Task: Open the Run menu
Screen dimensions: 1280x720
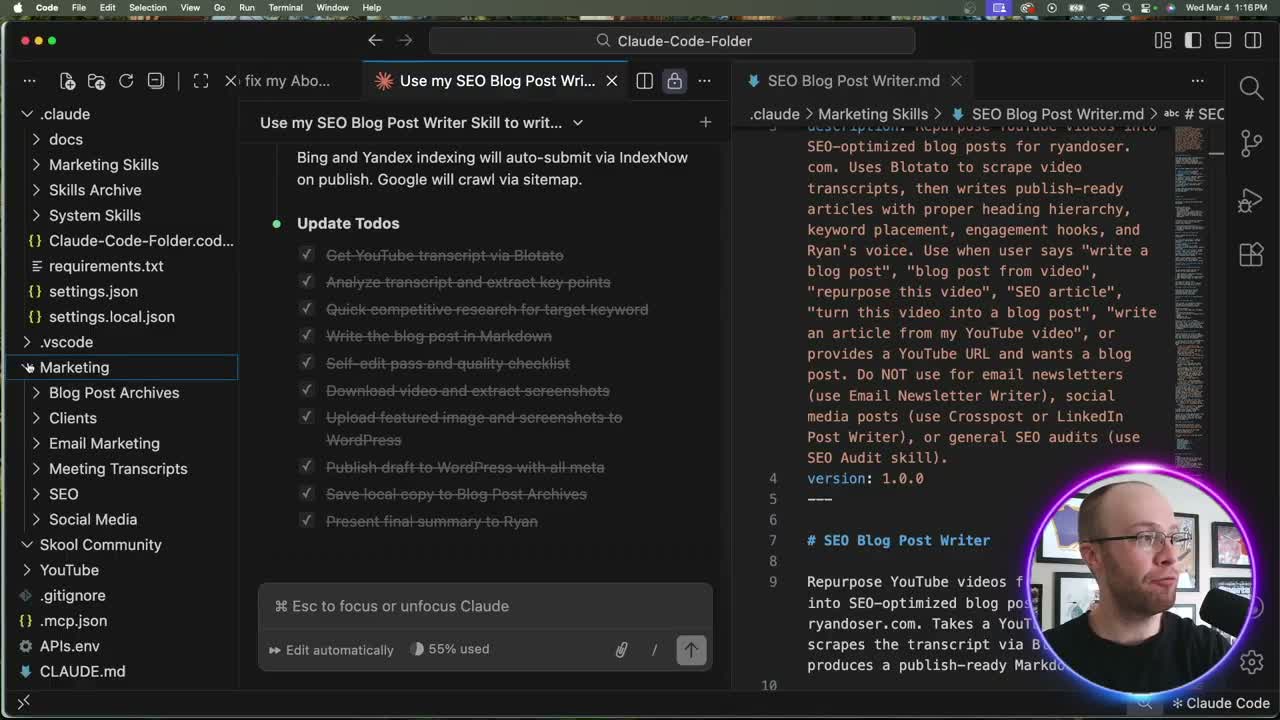Action: pyautogui.click(x=247, y=7)
